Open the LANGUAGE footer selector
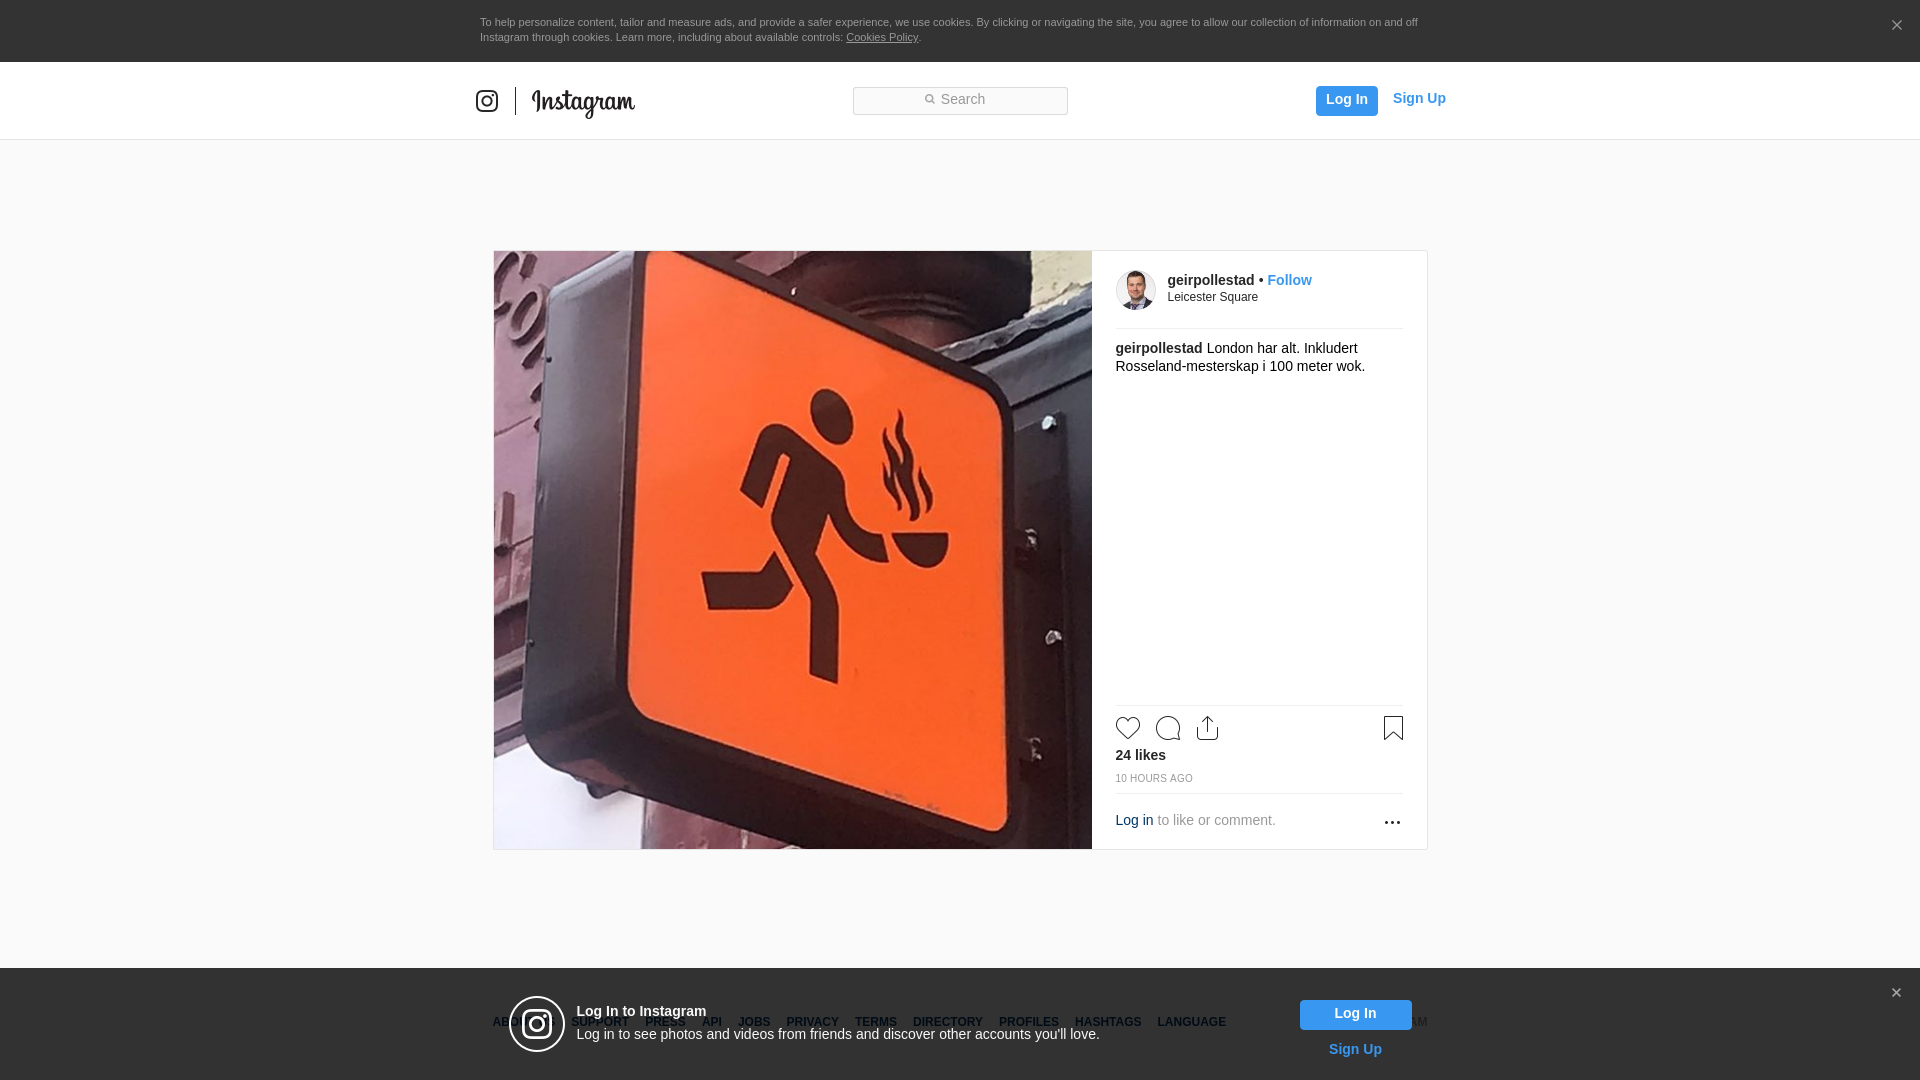The height and width of the screenshot is (1080, 1920). (x=1191, y=1023)
